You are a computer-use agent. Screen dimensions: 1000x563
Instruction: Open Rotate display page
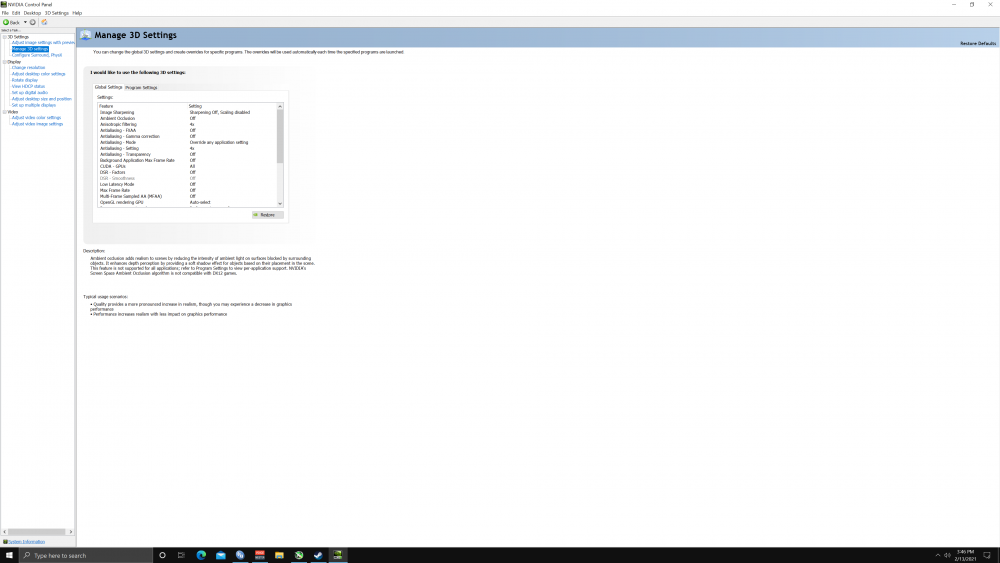coord(25,80)
